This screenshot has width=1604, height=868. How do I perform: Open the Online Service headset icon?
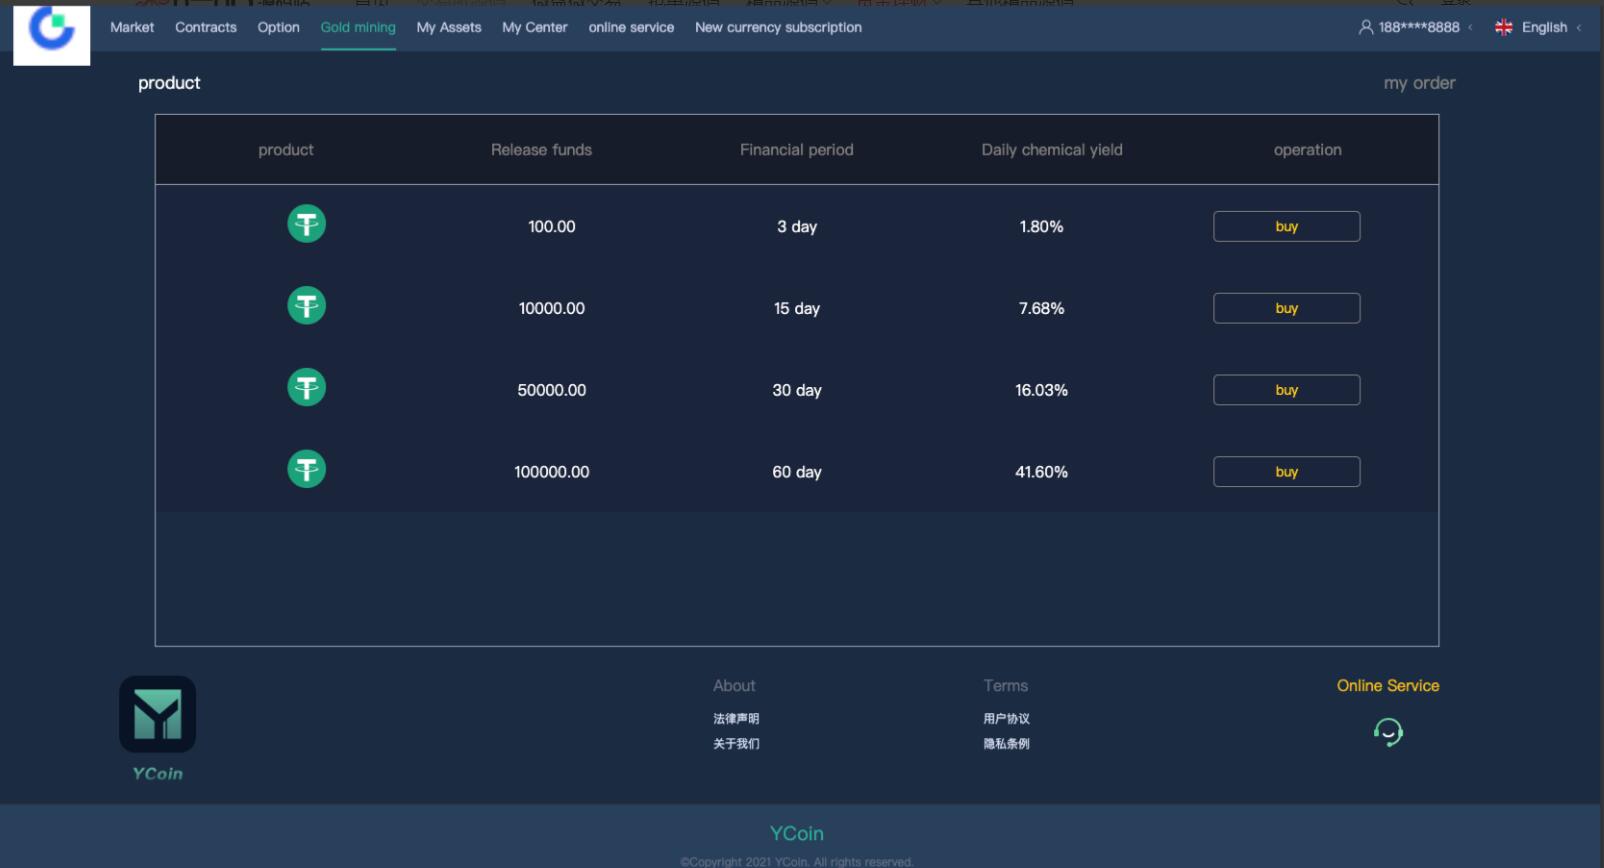point(1388,733)
